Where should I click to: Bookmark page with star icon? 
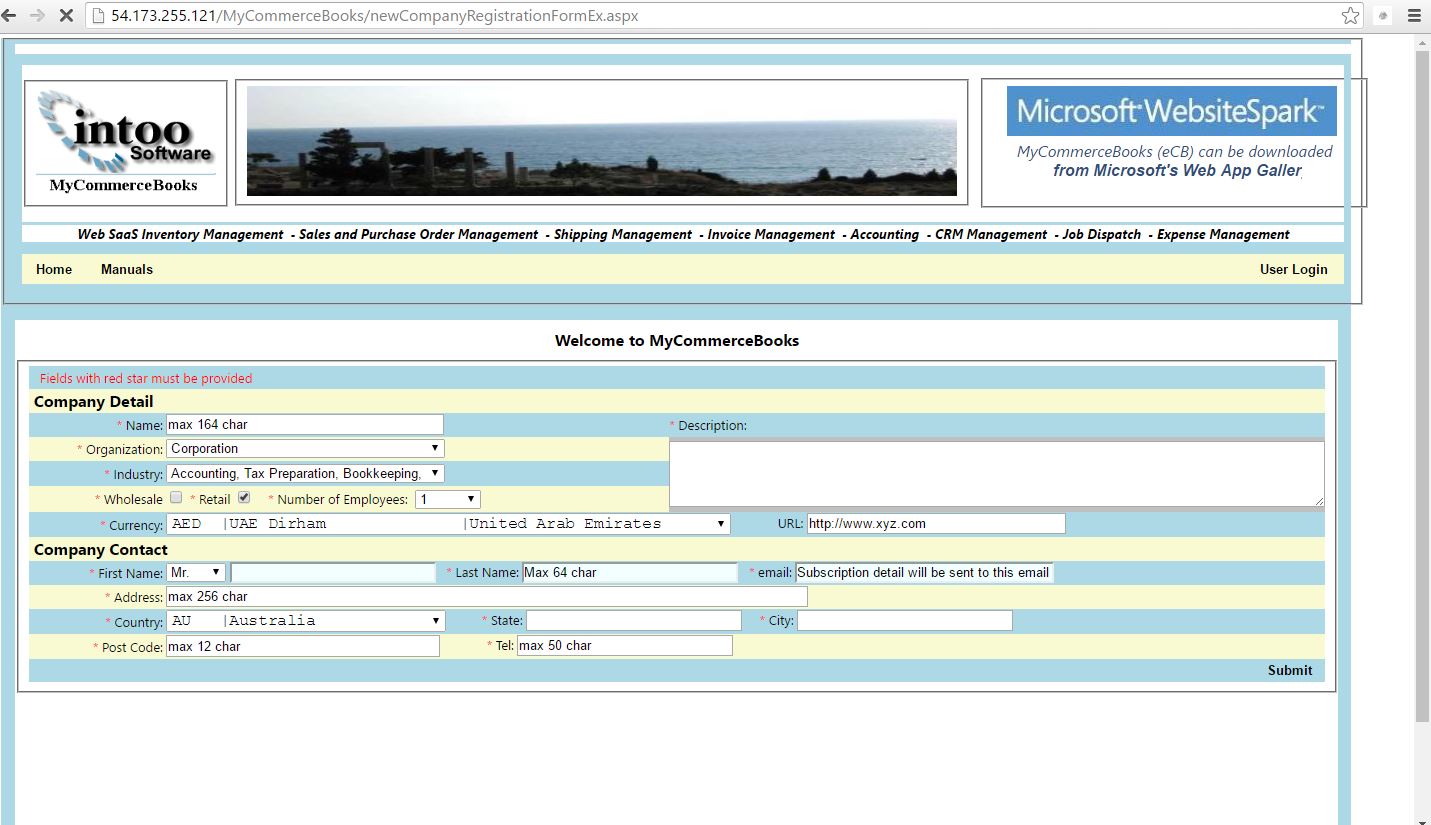coord(1350,16)
